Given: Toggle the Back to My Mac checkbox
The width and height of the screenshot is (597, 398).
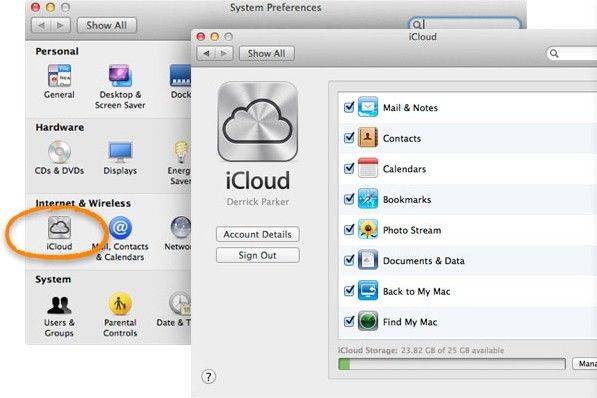Looking at the screenshot, I should pyautogui.click(x=349, y=291).
